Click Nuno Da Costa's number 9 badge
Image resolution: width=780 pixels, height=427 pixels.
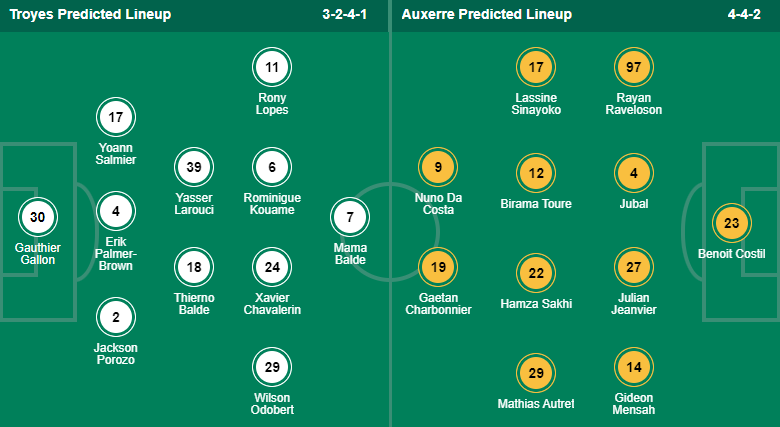[438, 167]
